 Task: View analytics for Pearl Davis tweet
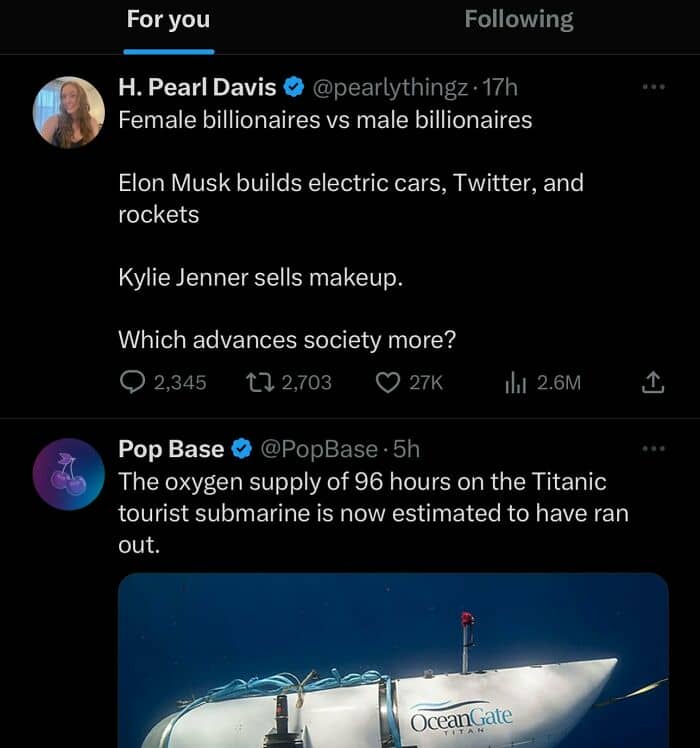[x=518, y=382]
